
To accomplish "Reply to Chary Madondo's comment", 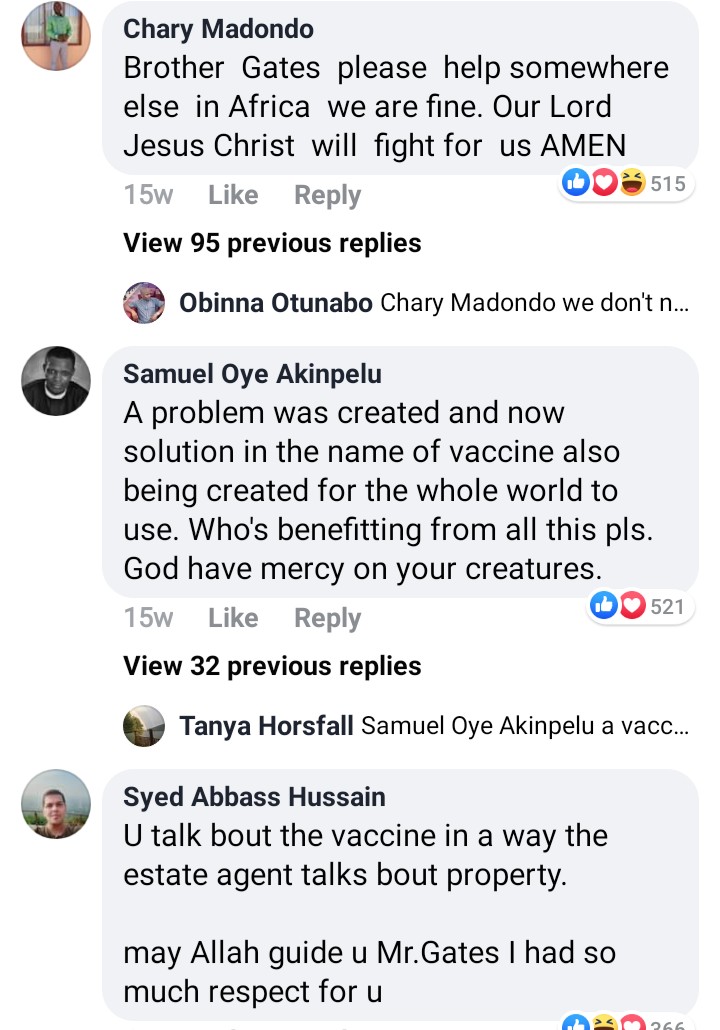I will pyautogui.click(x=327, y=195).
